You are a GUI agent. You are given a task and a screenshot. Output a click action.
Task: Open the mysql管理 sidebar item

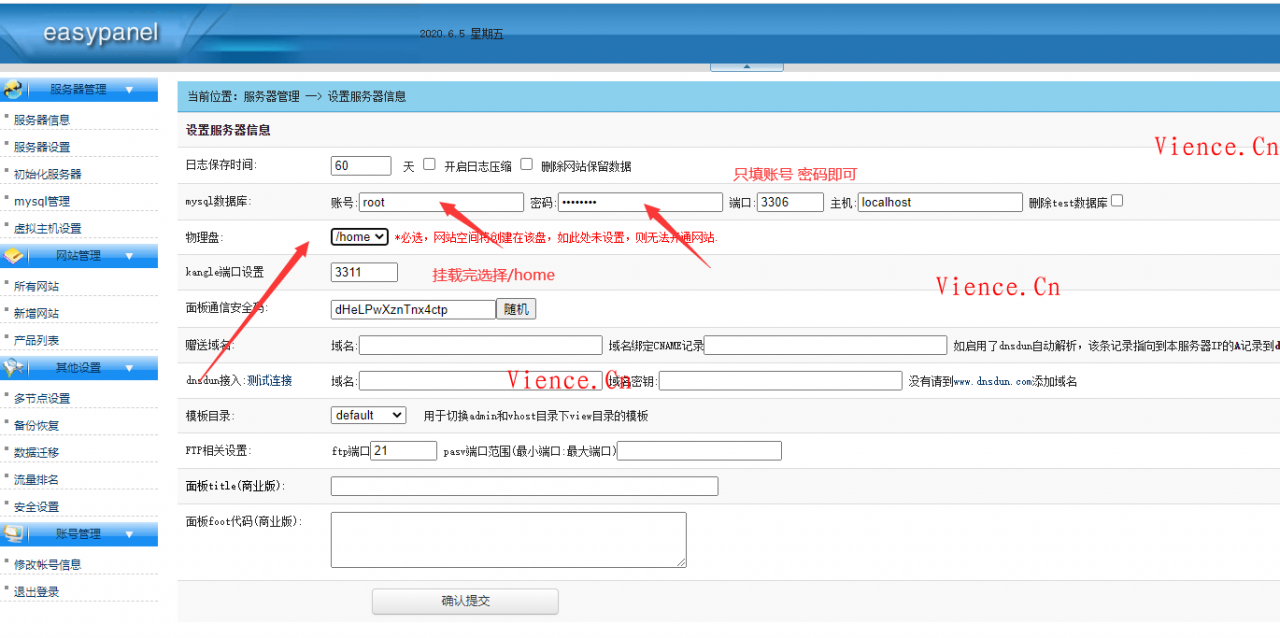pyautogui.click(x=42, y=201)
